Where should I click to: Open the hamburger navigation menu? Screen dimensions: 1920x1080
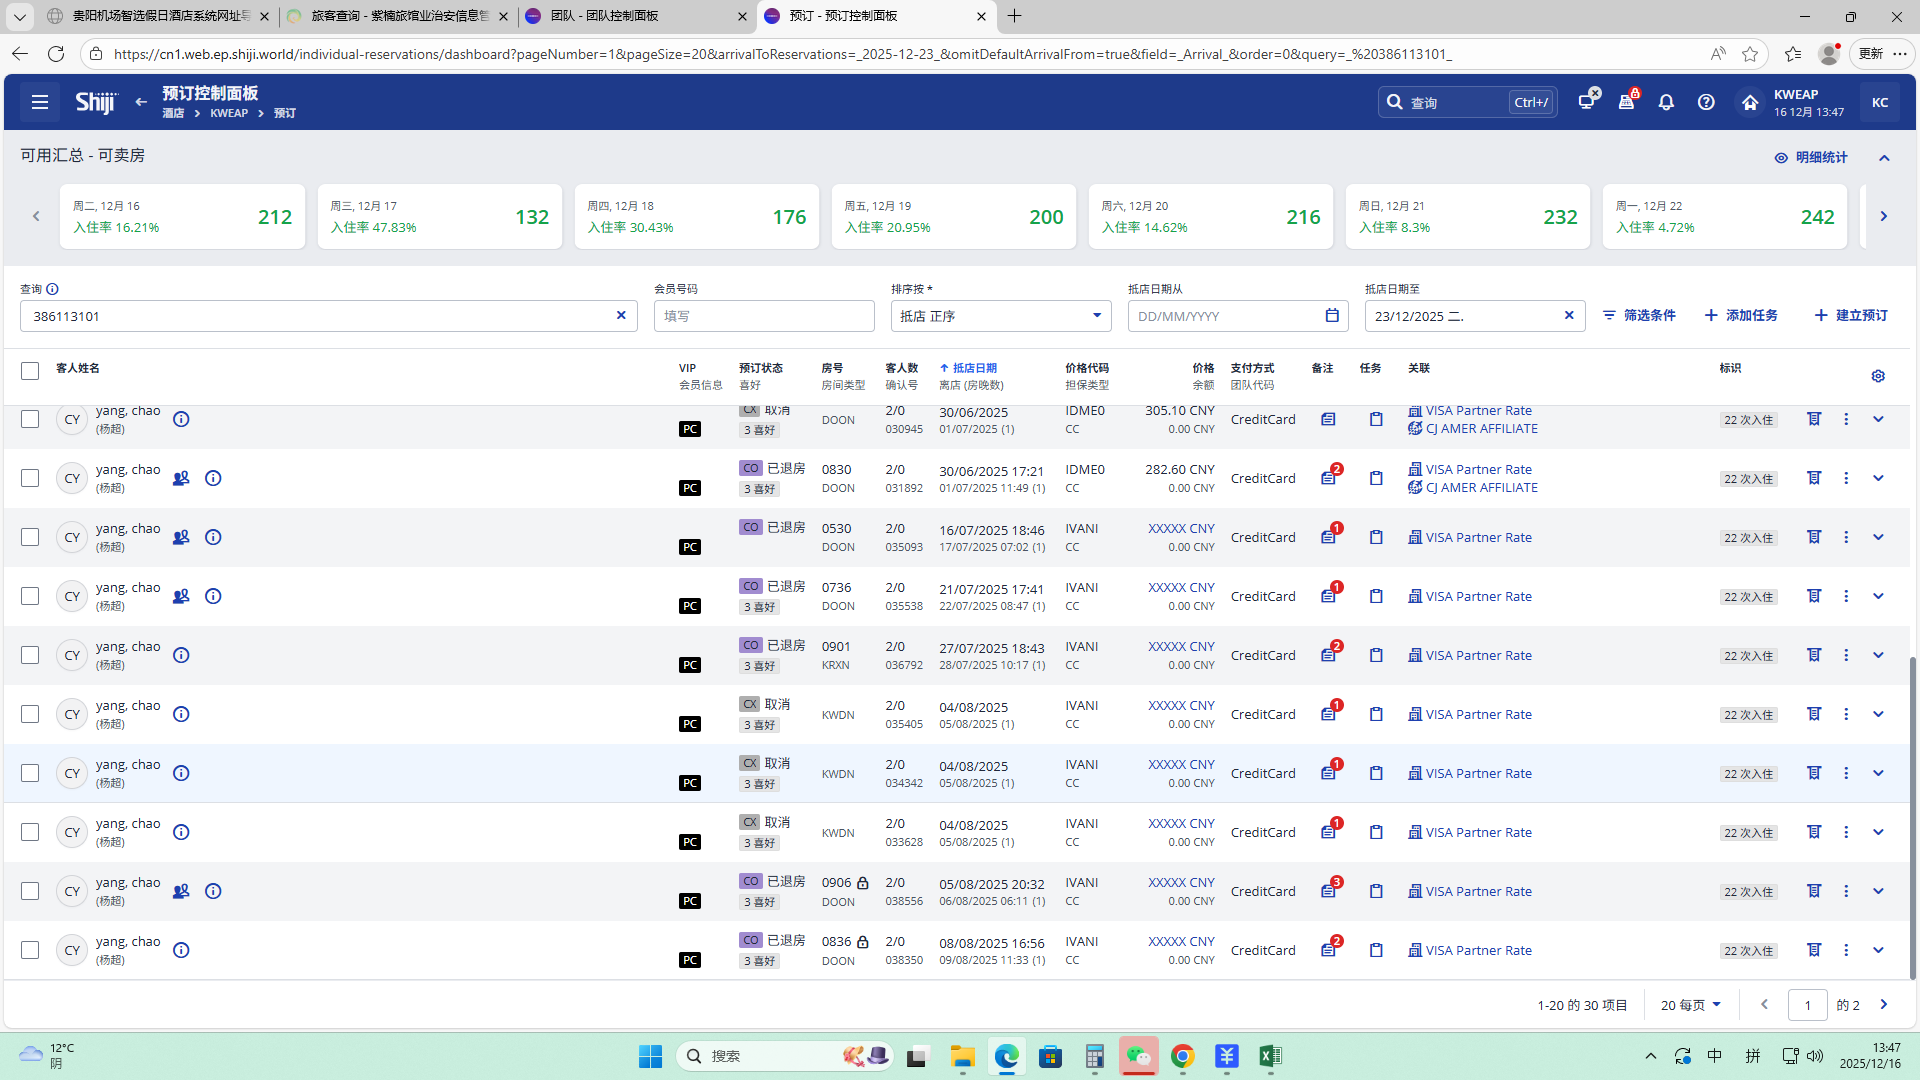[40, 102]
